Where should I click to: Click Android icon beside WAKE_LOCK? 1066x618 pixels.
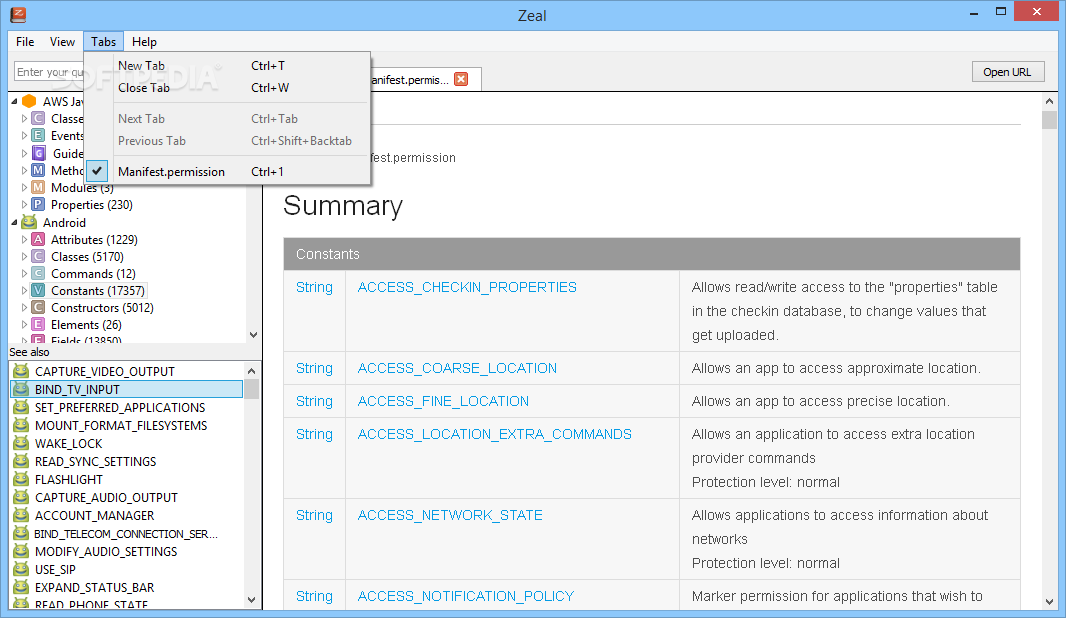pos(22,443)
